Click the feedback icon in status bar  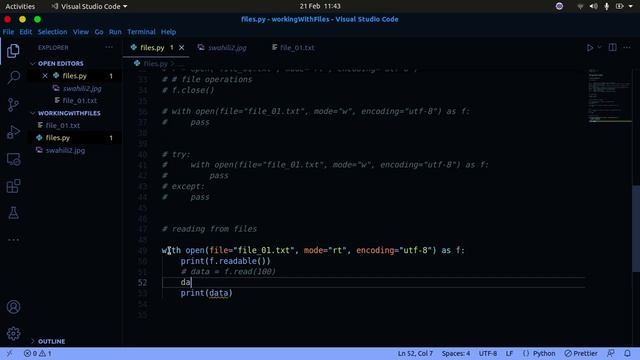(611, 353)
